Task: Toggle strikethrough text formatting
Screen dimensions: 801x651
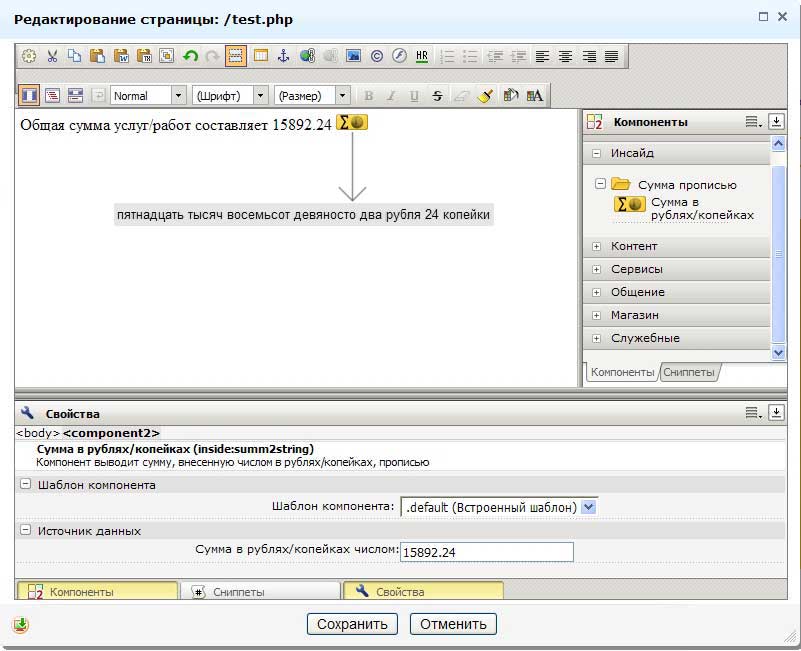Action: (x=437, y=96)
